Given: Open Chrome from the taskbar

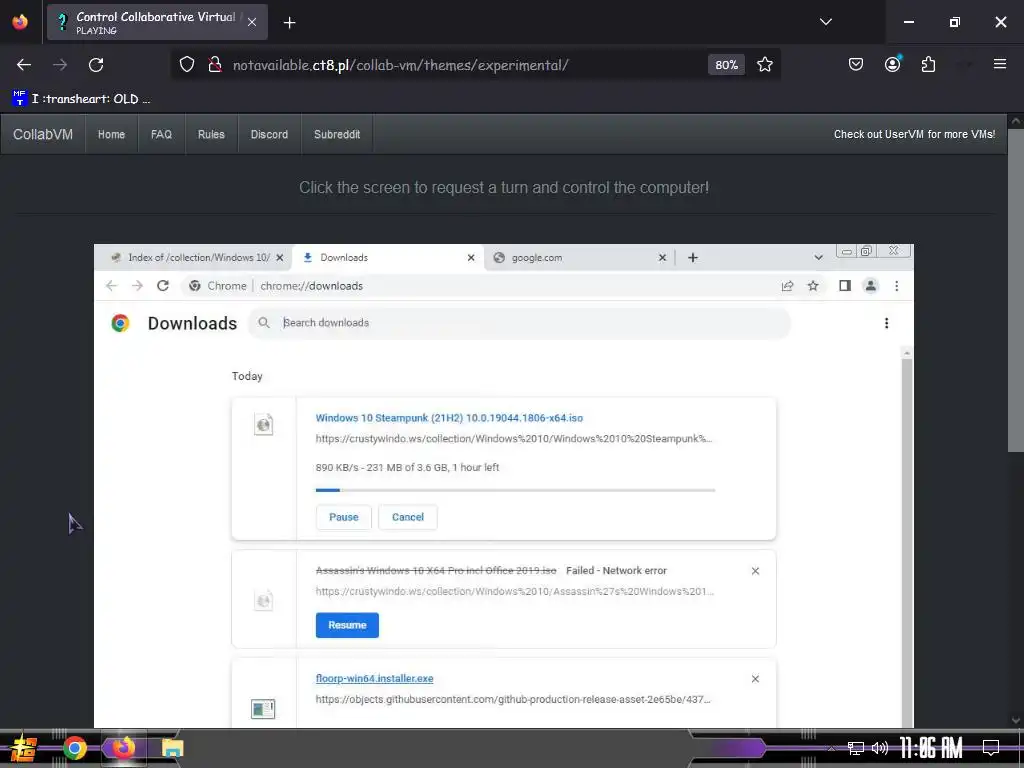Looking at the screenshot, I should click(x=74, y=748).
